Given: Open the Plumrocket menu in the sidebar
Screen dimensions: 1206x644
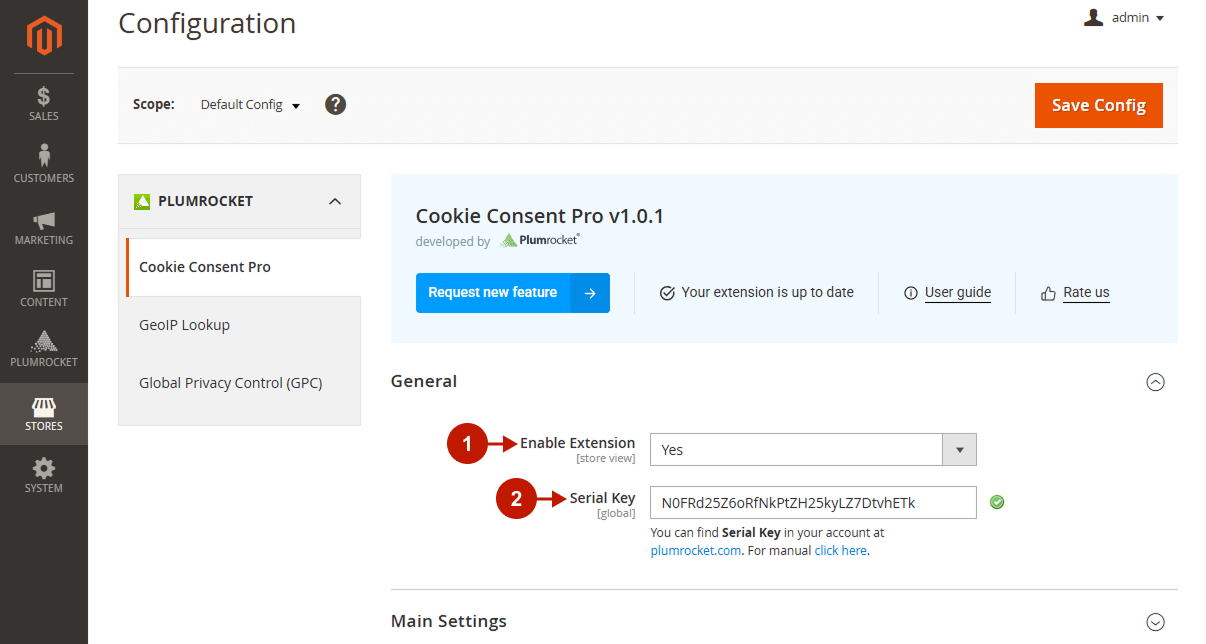Looking at the screenshot, I should 44,350.
